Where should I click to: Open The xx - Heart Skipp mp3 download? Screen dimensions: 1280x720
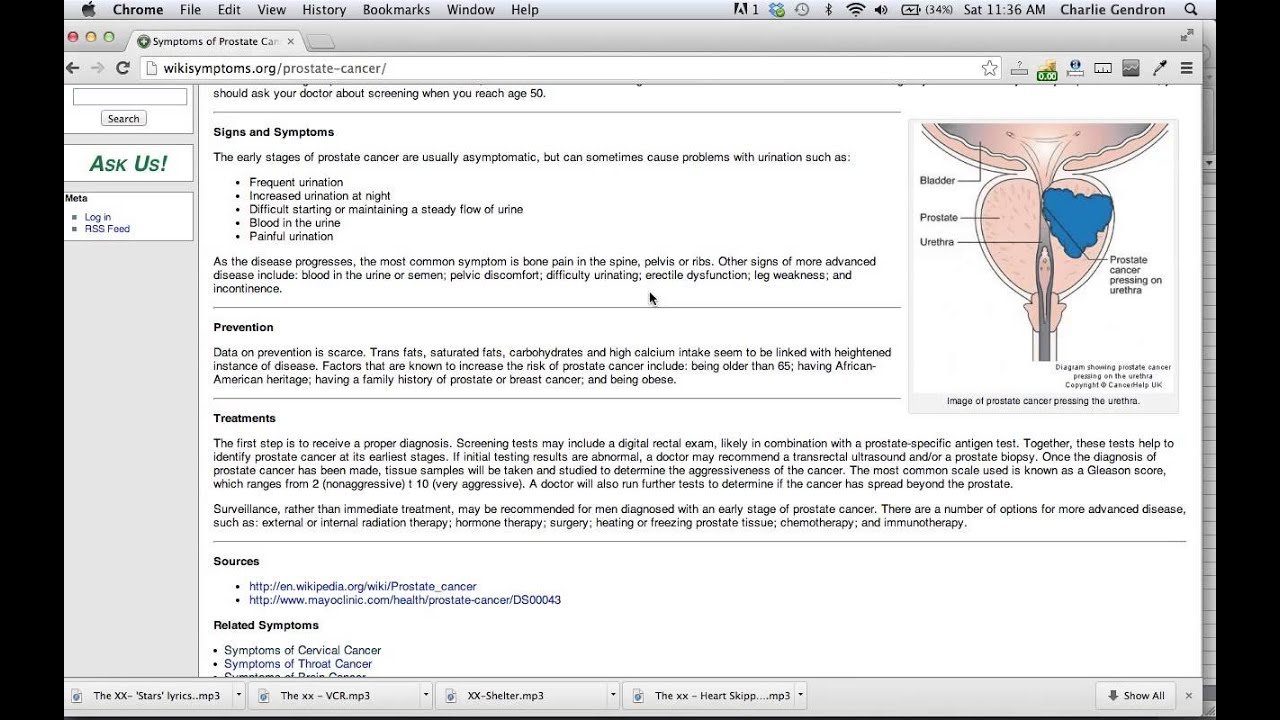(x=710, y=696)
